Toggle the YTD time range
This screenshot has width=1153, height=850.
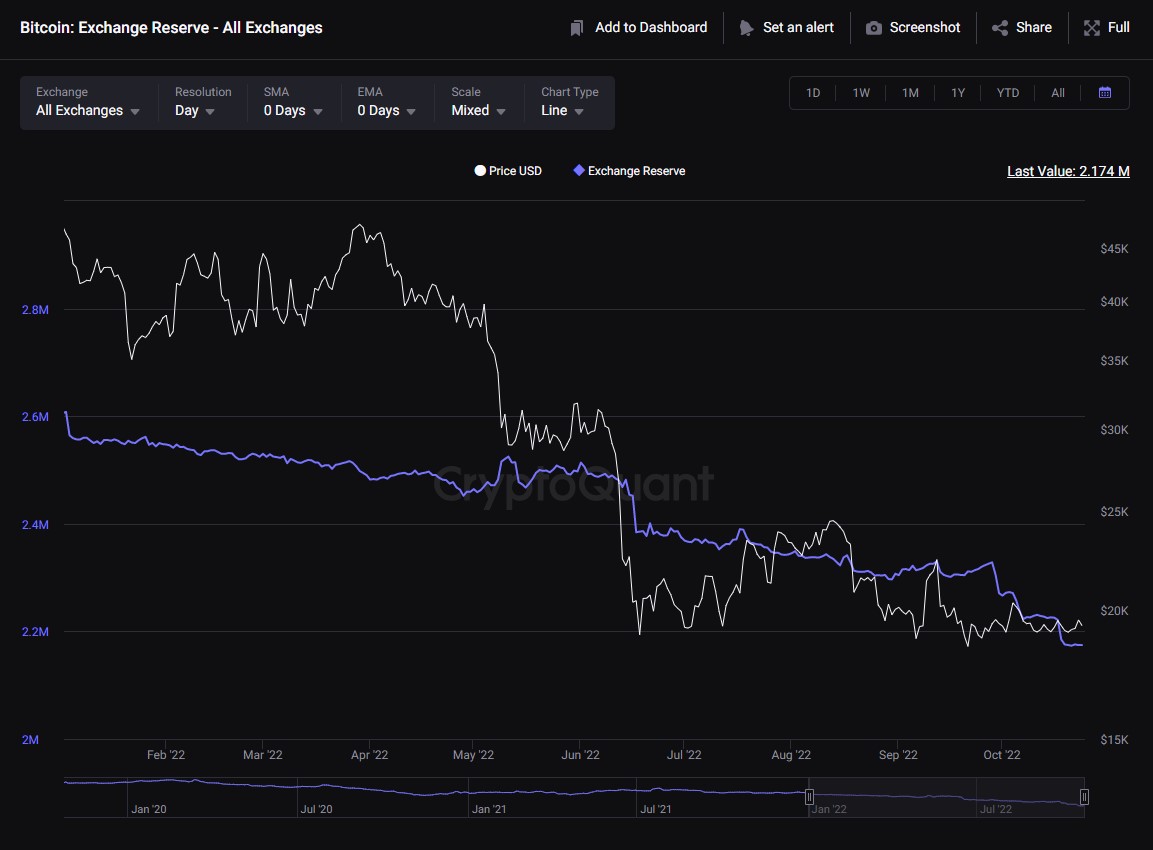pyautogui.click(x=1007, y=92)
